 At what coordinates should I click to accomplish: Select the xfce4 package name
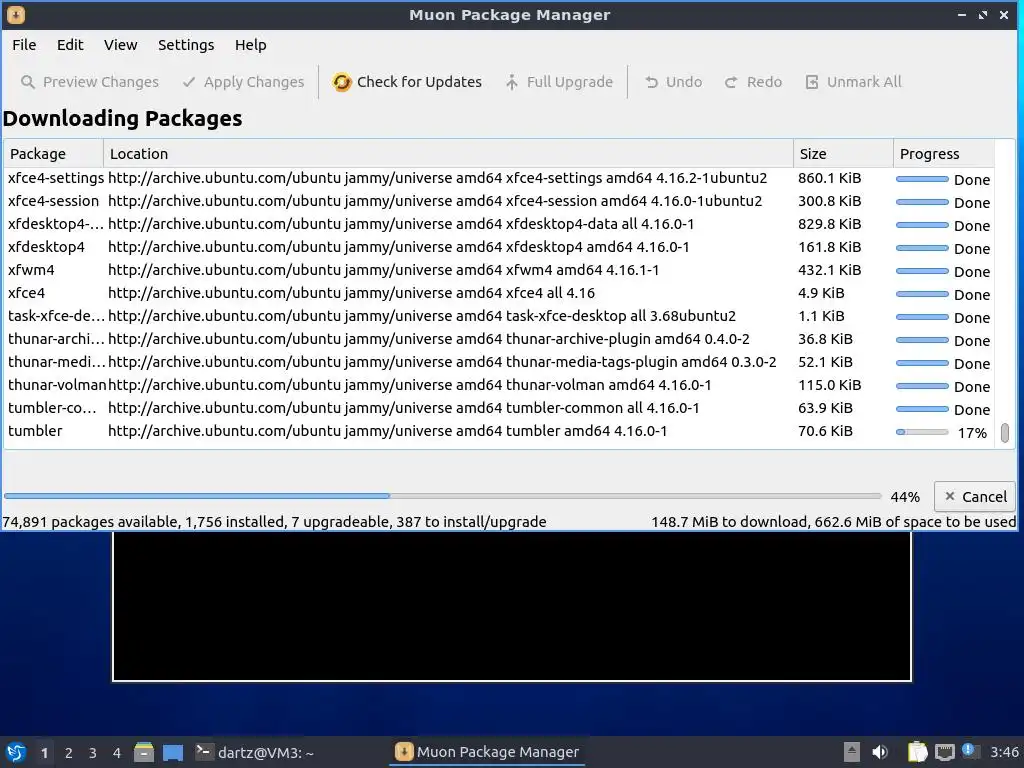pyautogui.click(x=27, y=293)
